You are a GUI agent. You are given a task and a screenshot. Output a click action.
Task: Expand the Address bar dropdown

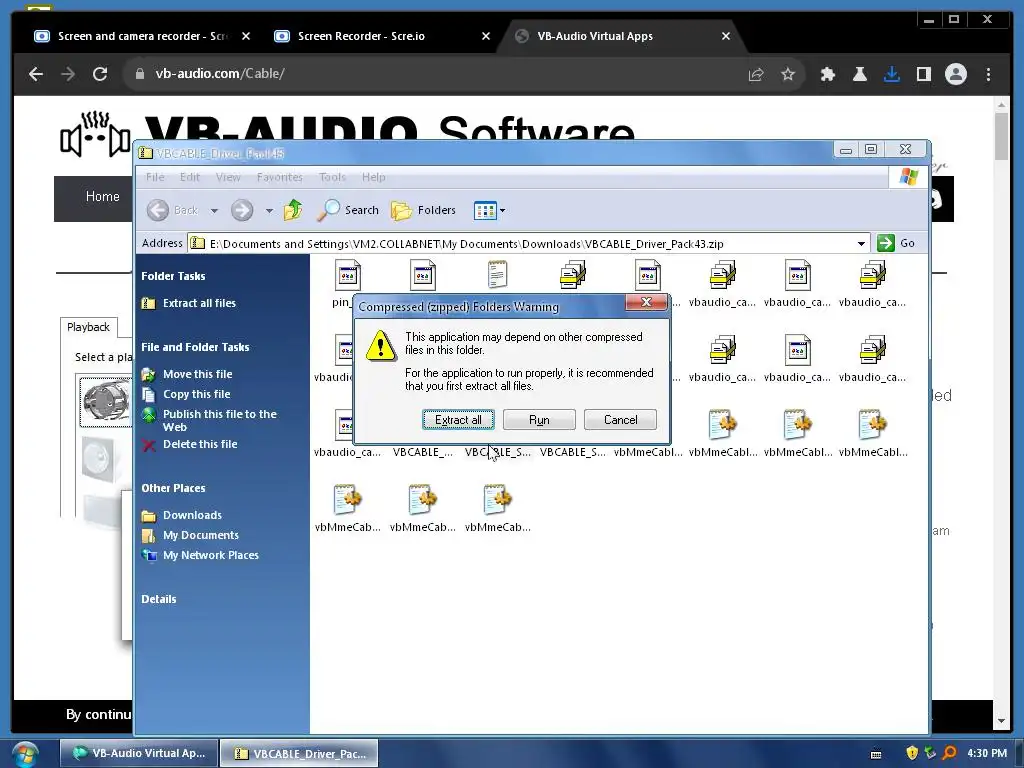[861, 244]
